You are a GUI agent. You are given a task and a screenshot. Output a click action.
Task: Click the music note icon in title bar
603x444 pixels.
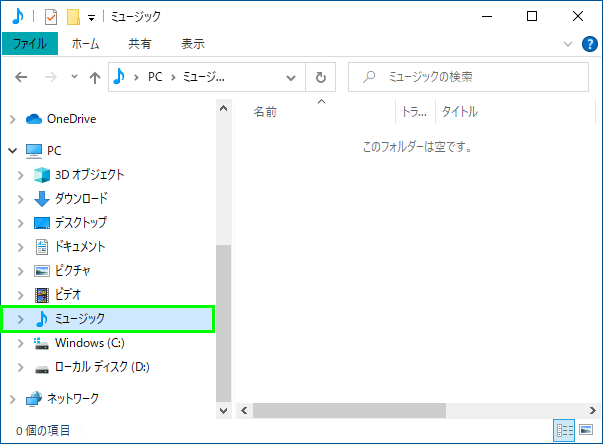click(17, 17)
